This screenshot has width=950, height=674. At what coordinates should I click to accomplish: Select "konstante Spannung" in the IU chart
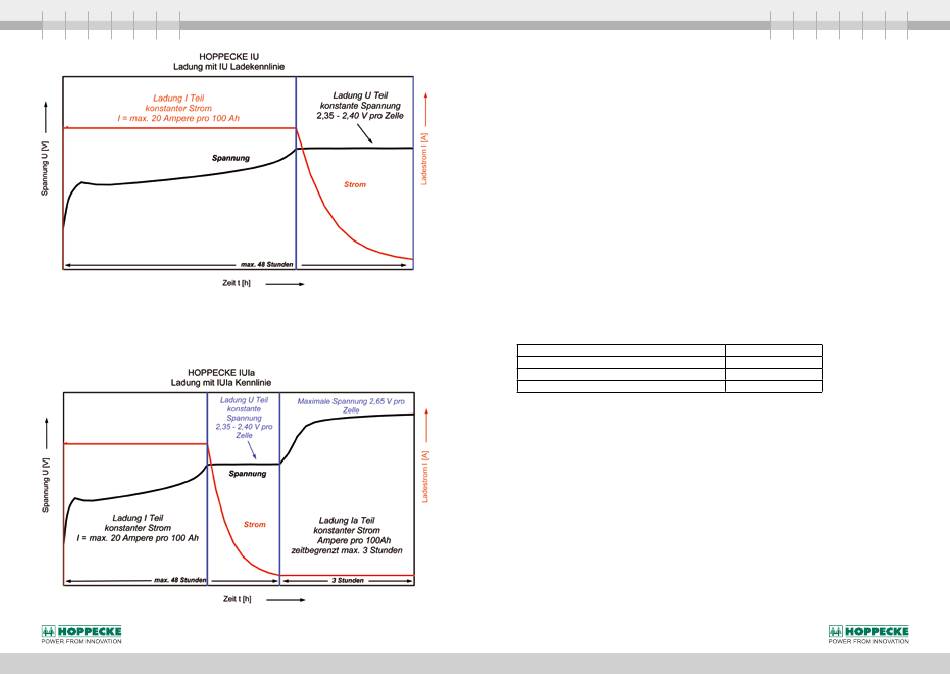[x=360, y=105]
